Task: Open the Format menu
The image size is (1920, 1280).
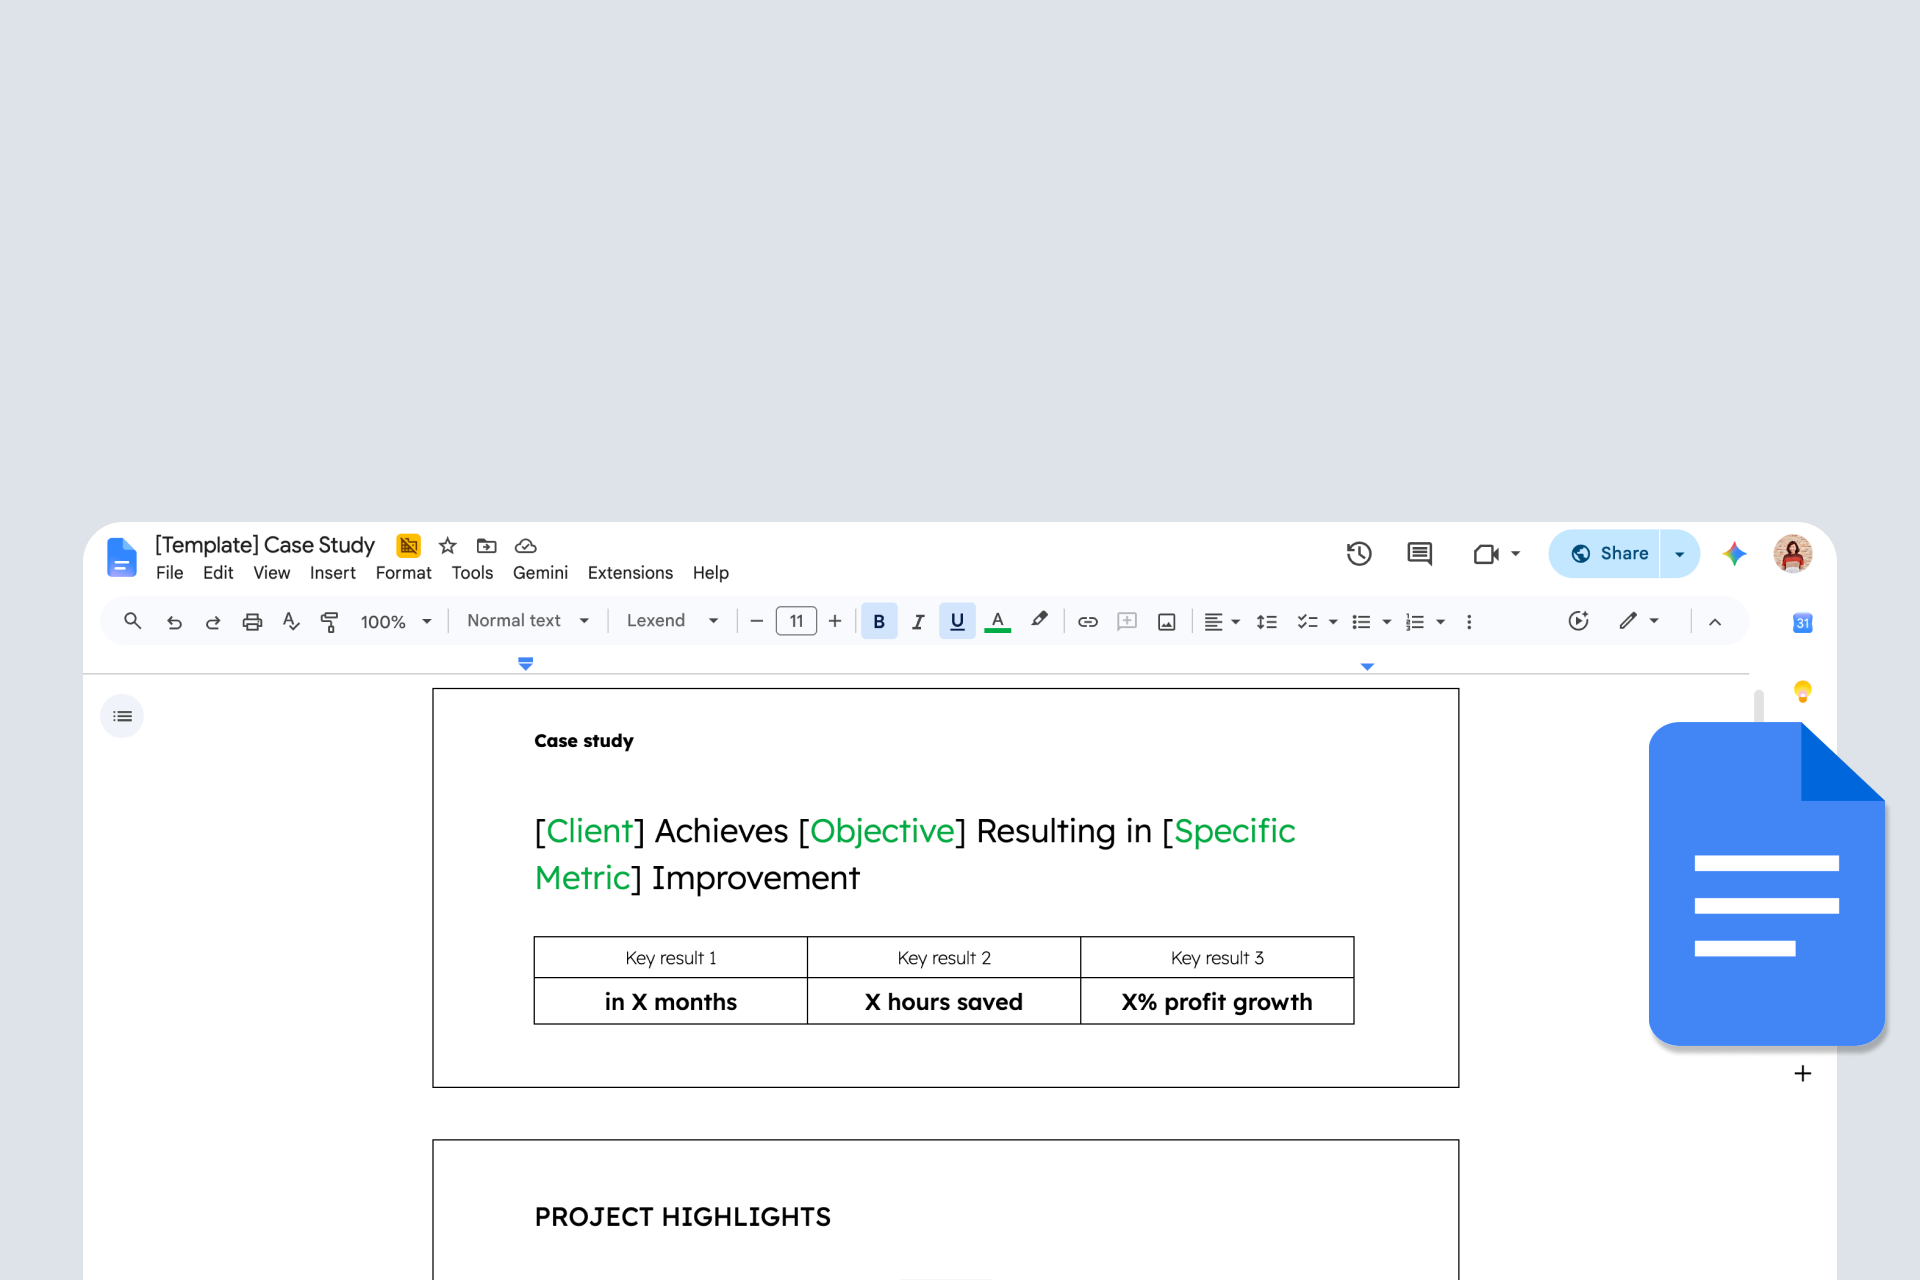Action: (403, 573)
